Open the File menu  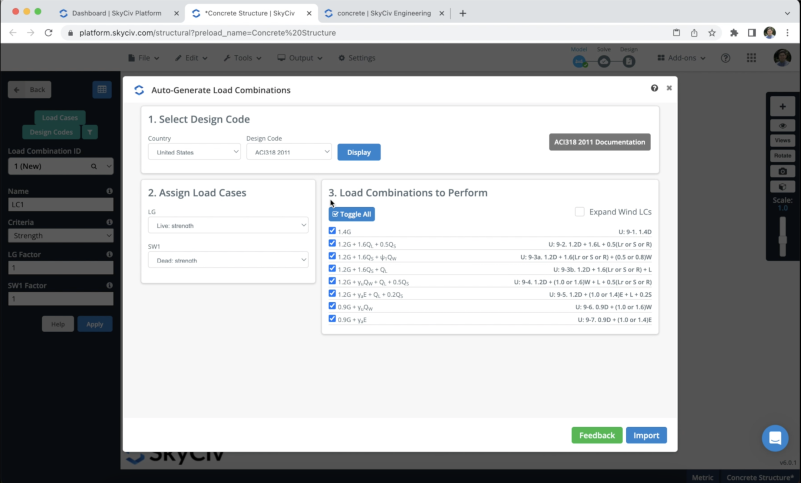[144, 58]
